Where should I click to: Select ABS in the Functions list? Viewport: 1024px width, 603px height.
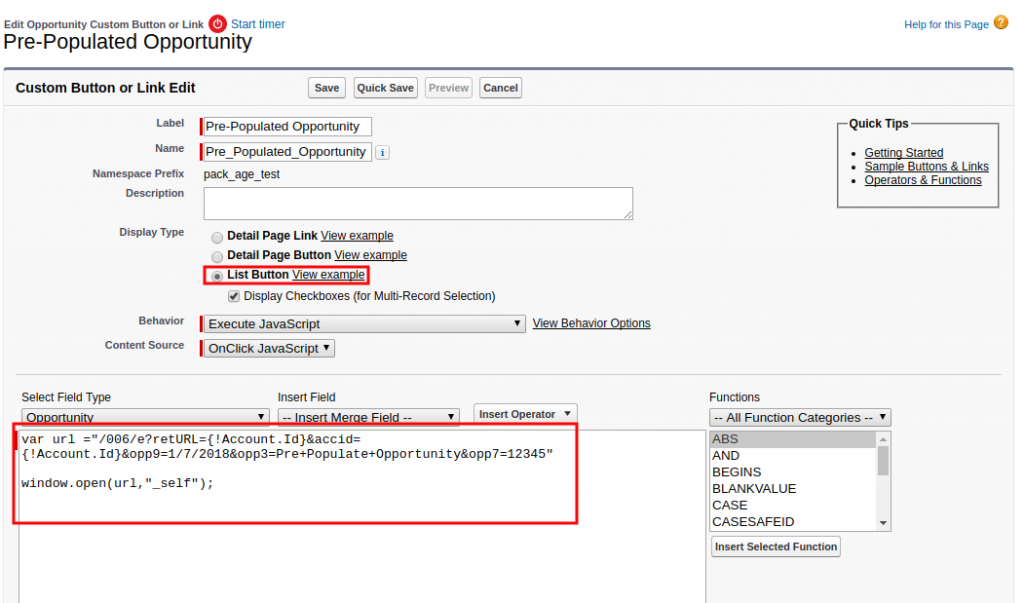792,439
